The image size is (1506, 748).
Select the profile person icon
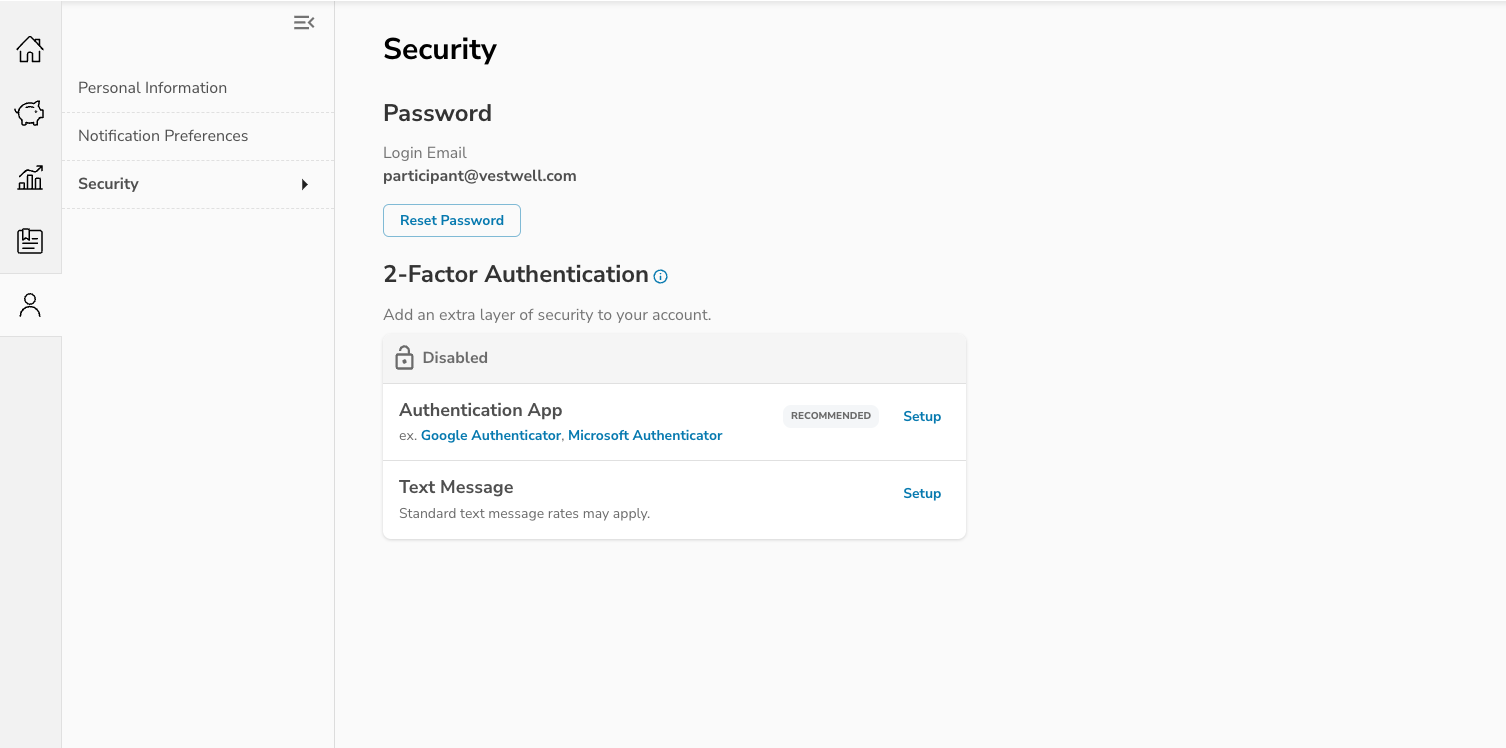(x=30, y=305)
